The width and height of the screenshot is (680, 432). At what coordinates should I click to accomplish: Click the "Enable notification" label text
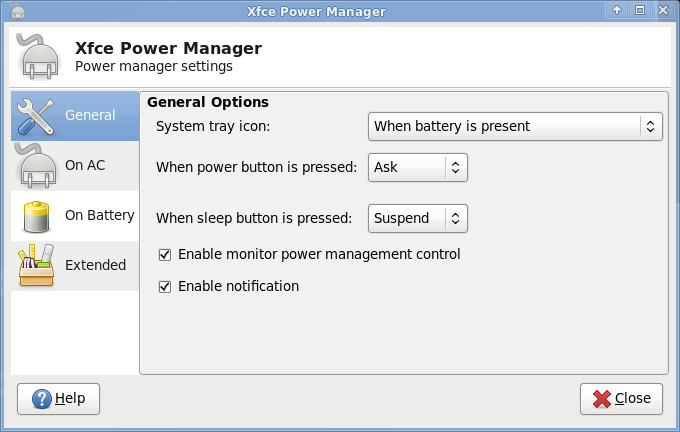click(239, 286)
